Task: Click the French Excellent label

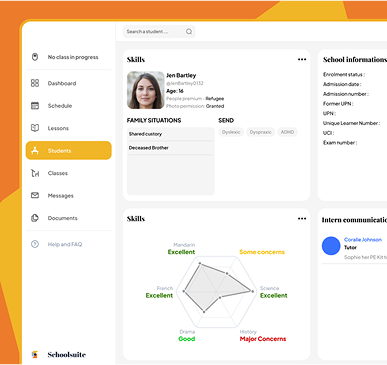Action: [x=159, y=292]
